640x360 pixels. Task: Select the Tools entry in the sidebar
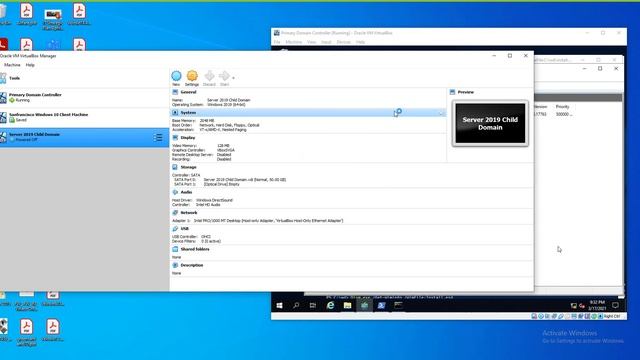point(84,78)
